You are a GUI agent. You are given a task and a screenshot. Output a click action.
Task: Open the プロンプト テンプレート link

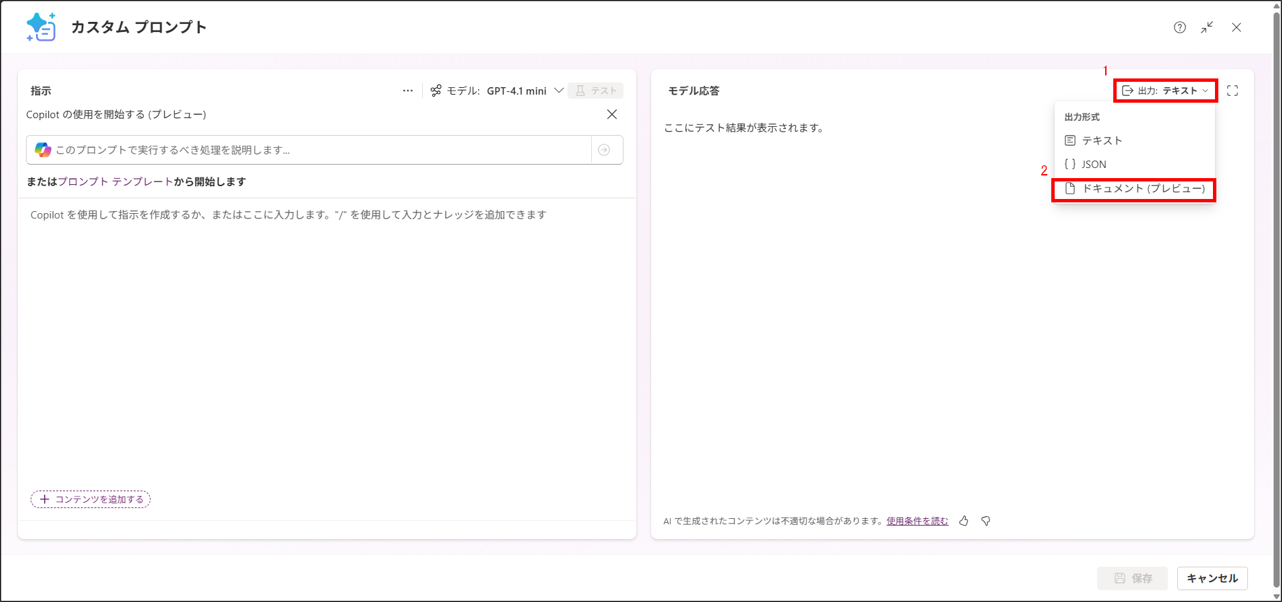click(115, 182)
